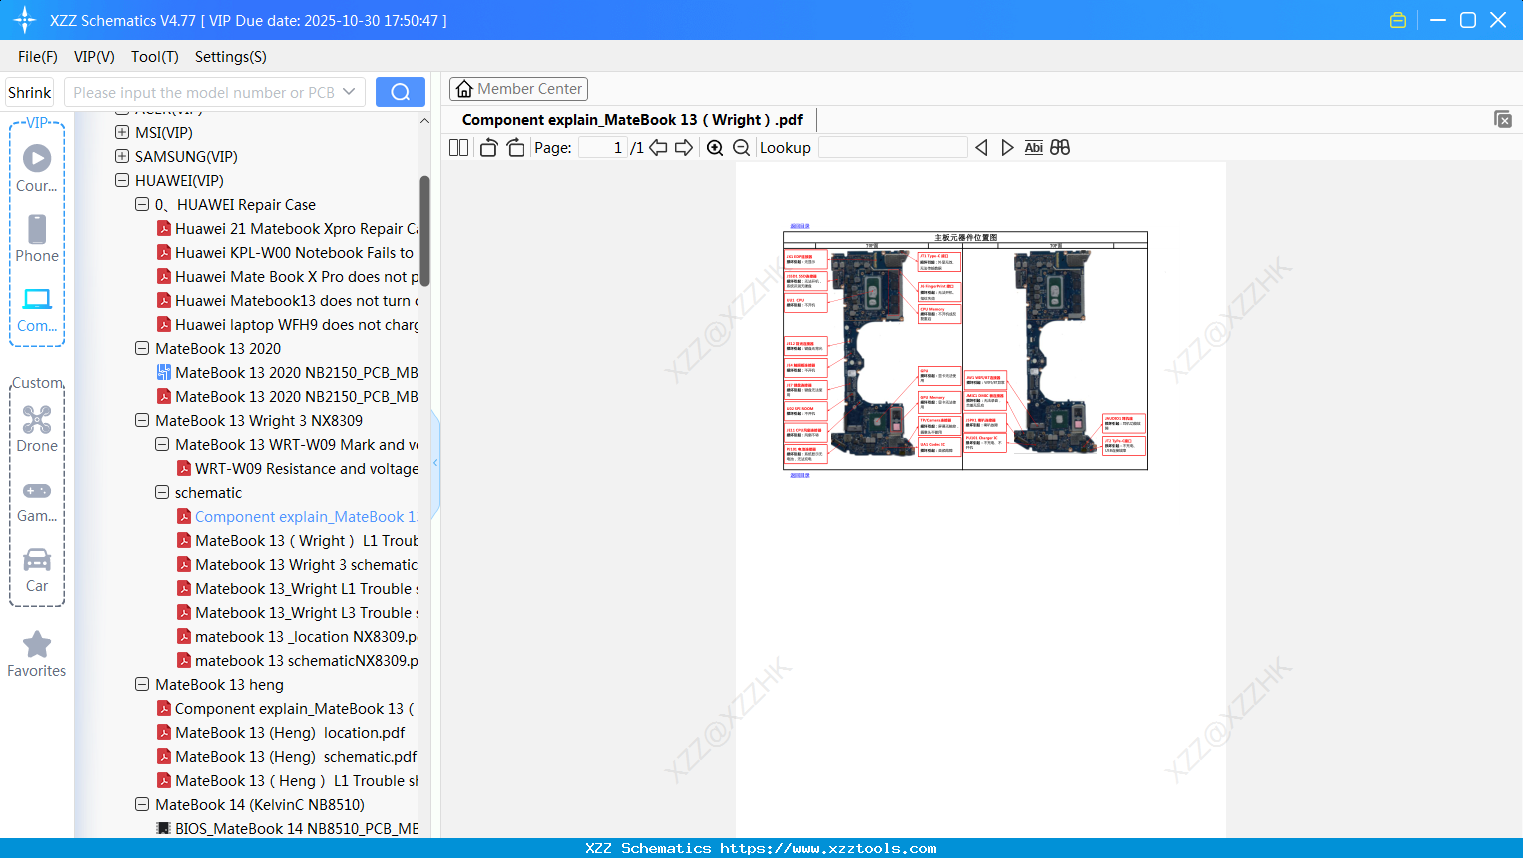Collapse the schematic subfolder
The width and height of the screenshot is (1523, 858).
pyautogui.click(x=162, y=492)
